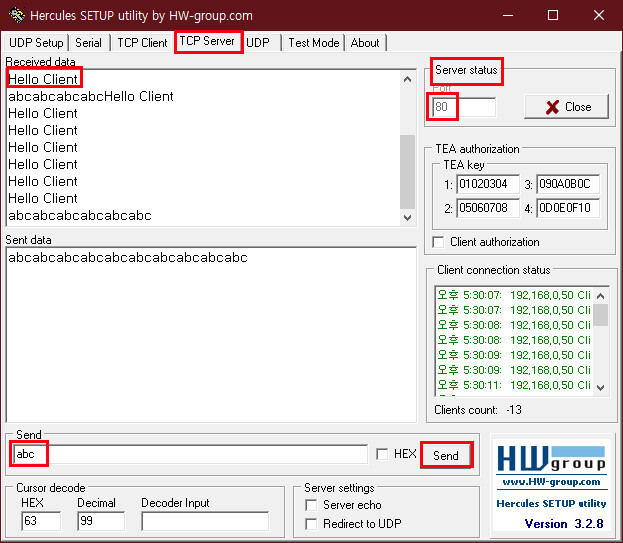
Task: Click the Sent data abcabc text line
Action: click(128, 257)
